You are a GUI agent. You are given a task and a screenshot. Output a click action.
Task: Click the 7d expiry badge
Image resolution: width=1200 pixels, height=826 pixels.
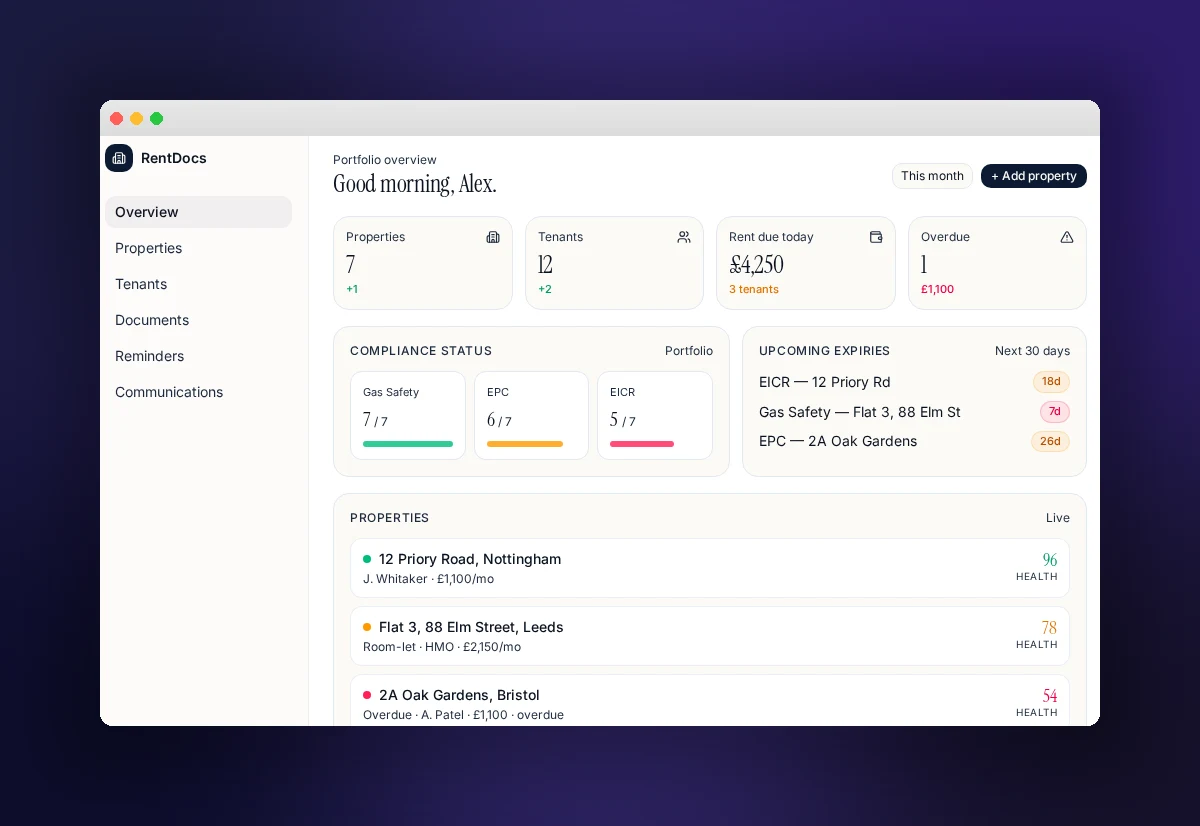click(1055, 412)
